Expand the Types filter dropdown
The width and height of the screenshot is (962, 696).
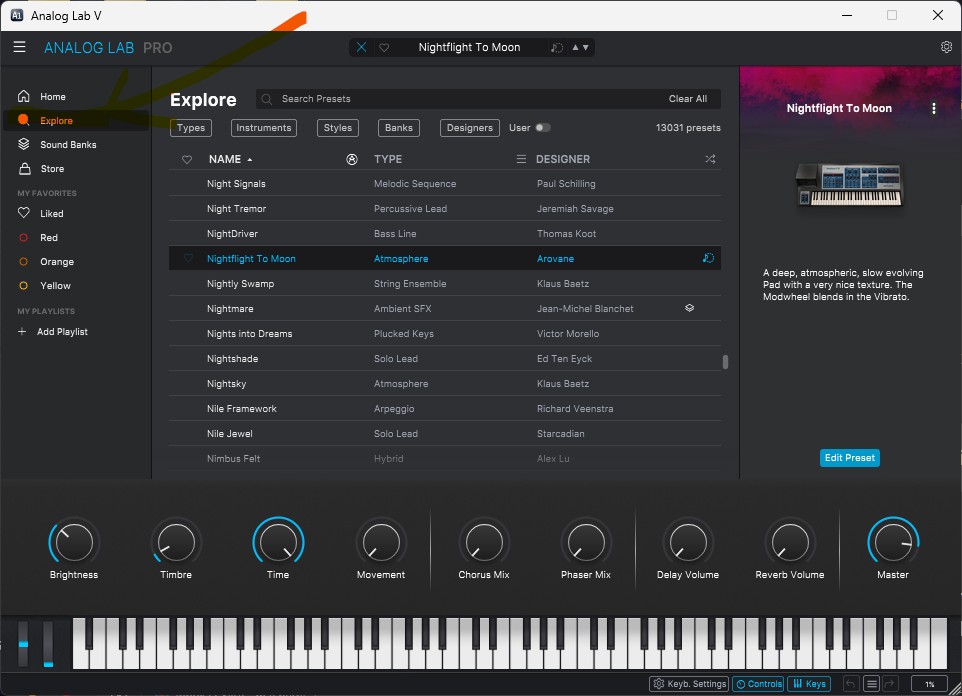[191, 128]
